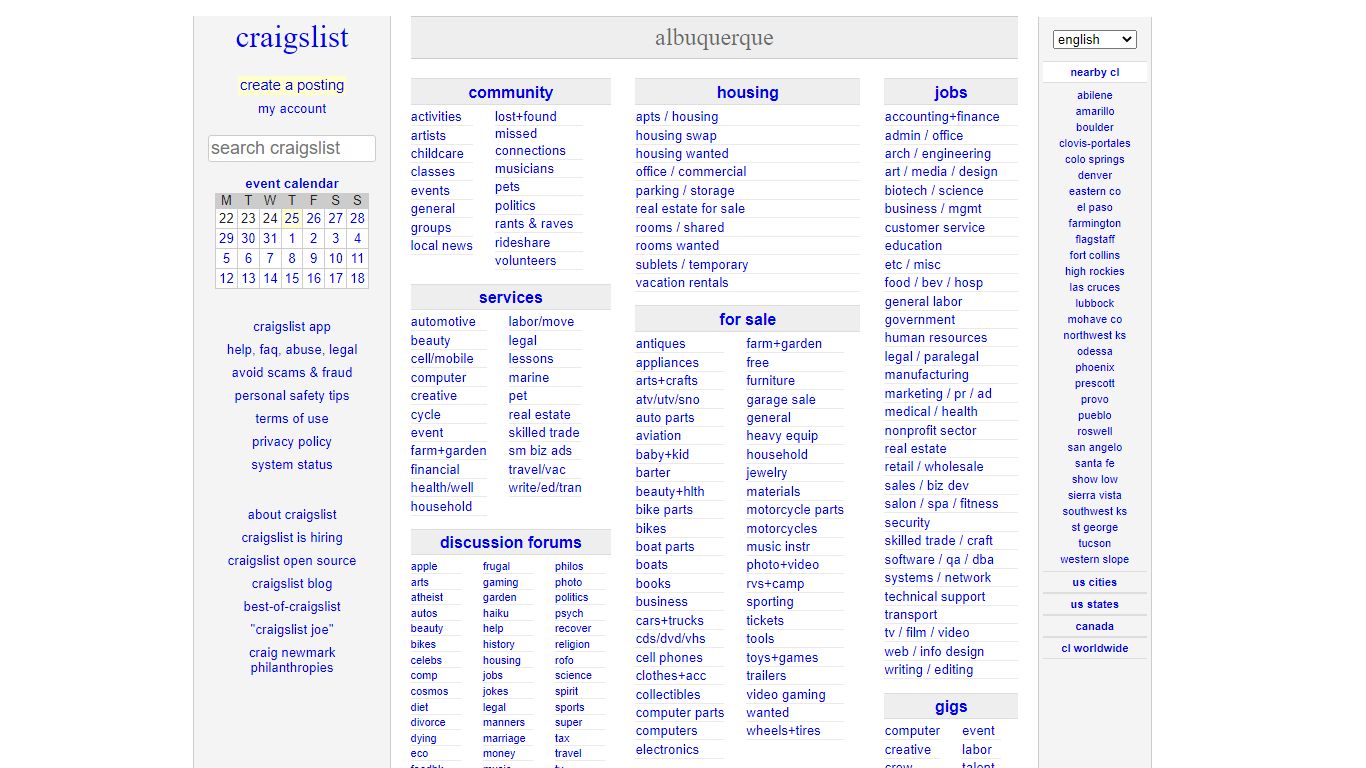Open furniture for sale category

(x=771, y=381)
